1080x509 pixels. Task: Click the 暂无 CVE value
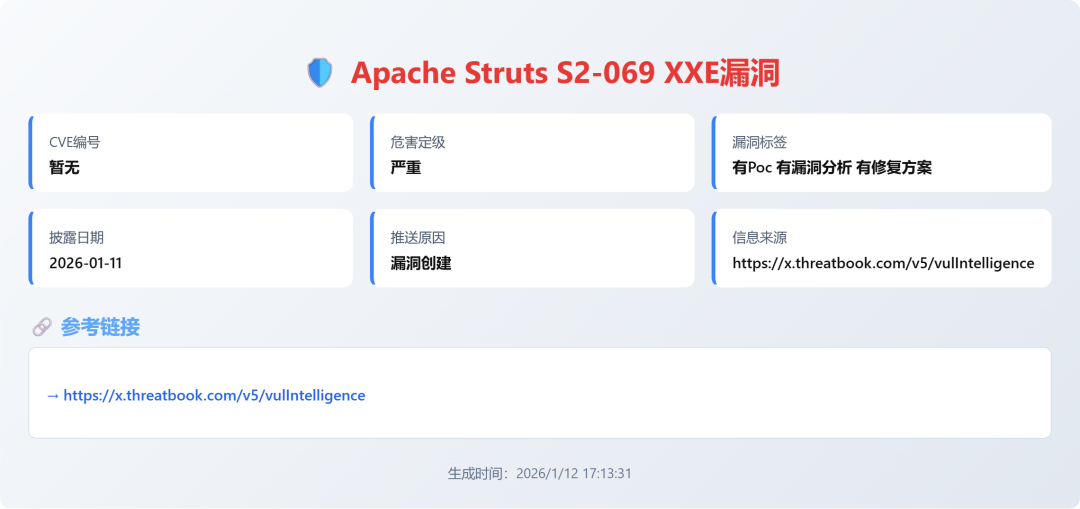[65, 167]
